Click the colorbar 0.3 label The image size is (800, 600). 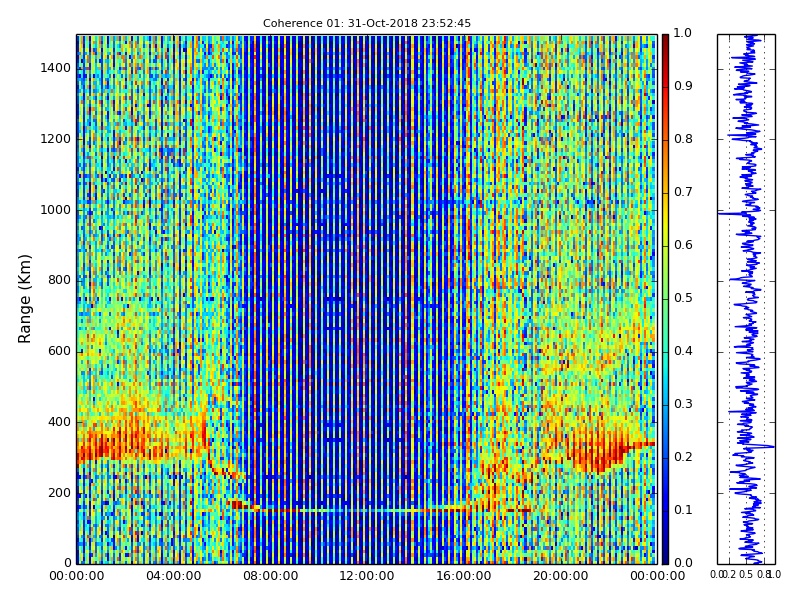pyautogui.click(x=683, y=404)
